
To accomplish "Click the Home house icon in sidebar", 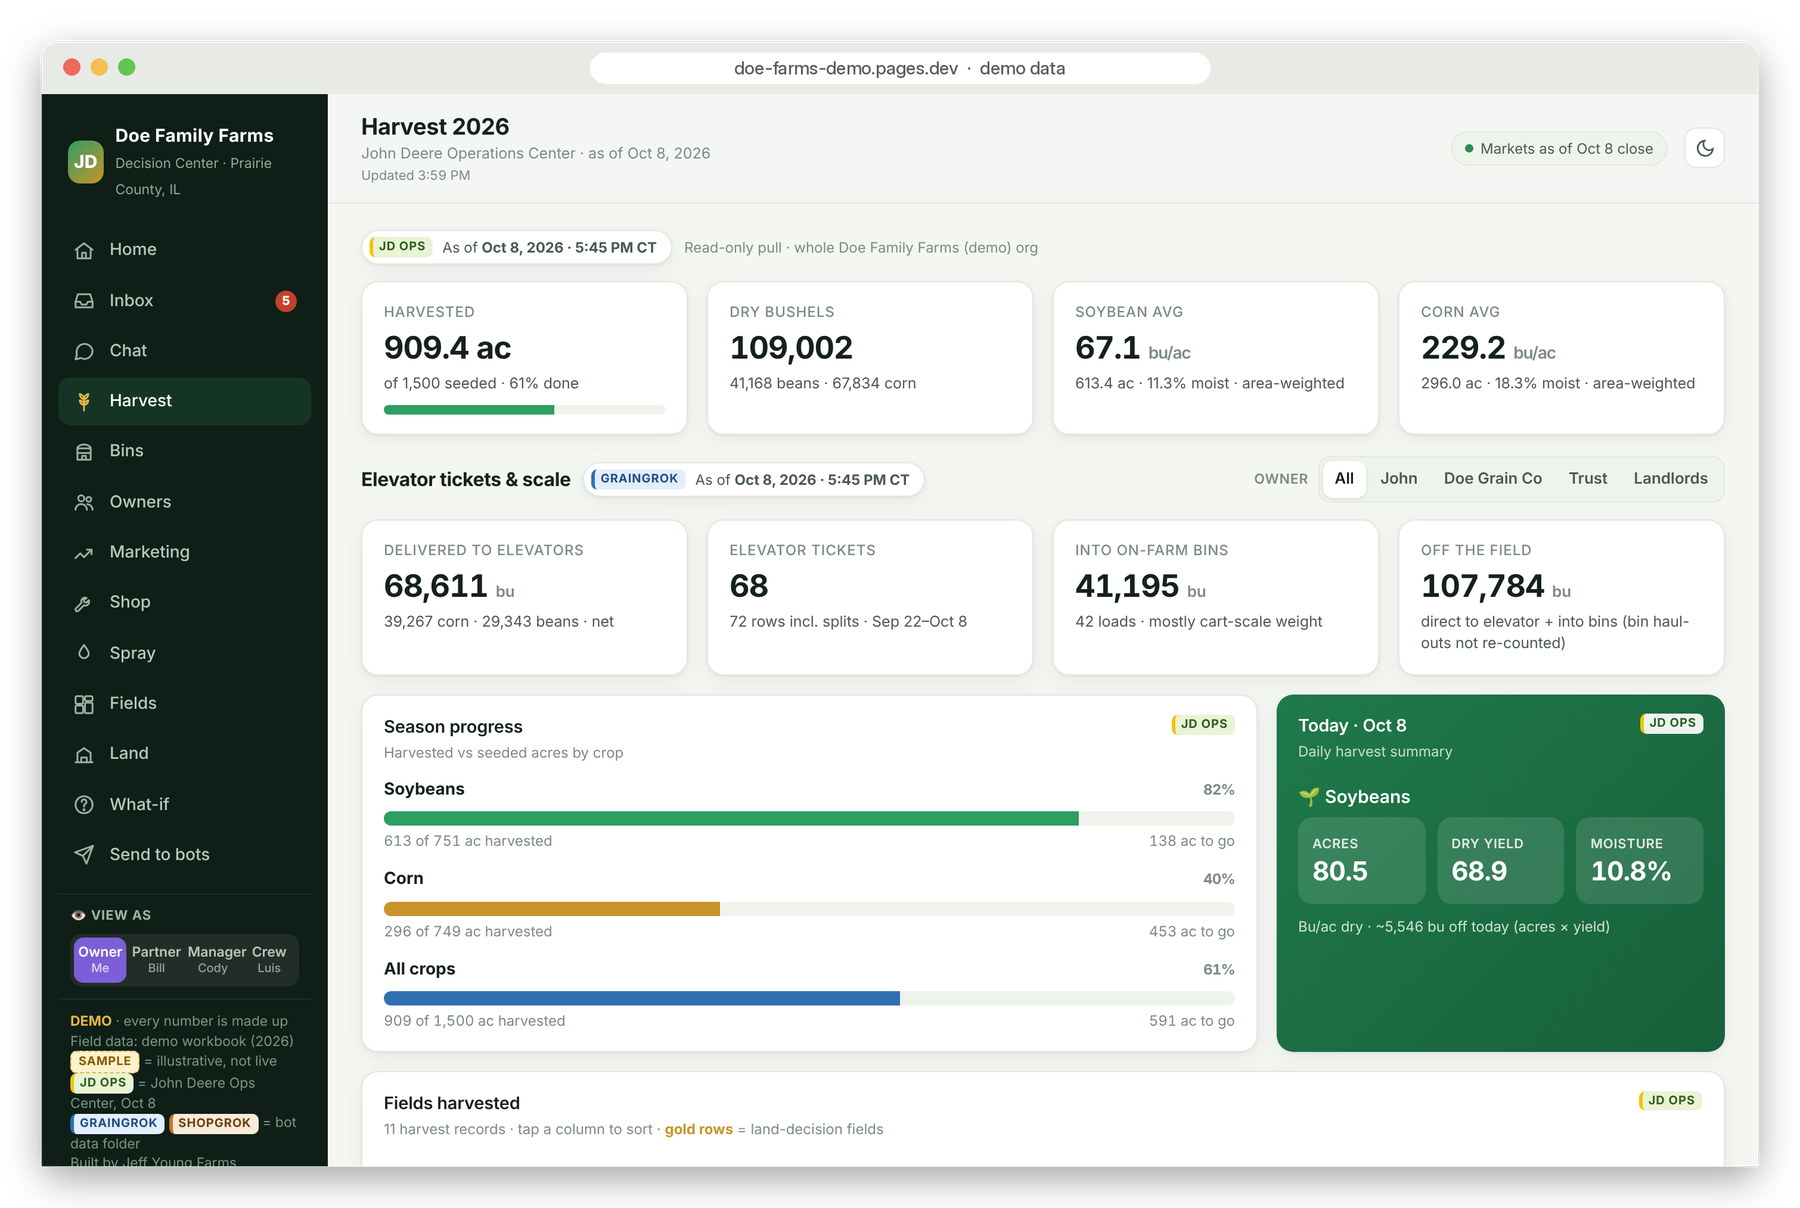I will pos(84,250).
